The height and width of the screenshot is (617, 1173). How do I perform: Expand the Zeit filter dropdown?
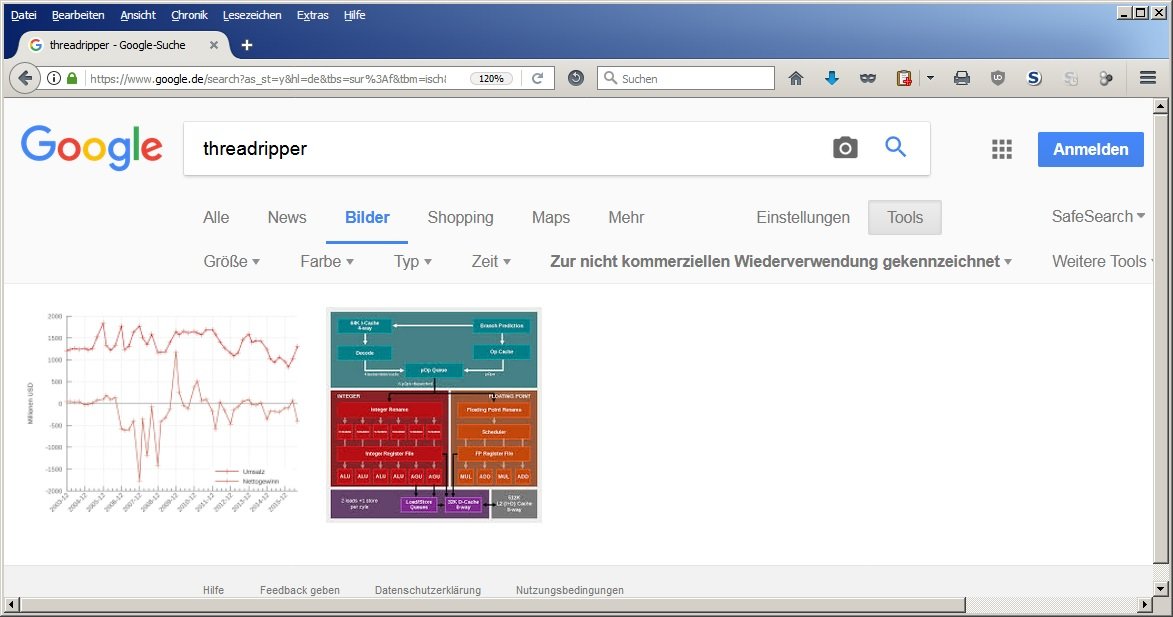click(x=491, y=261)
